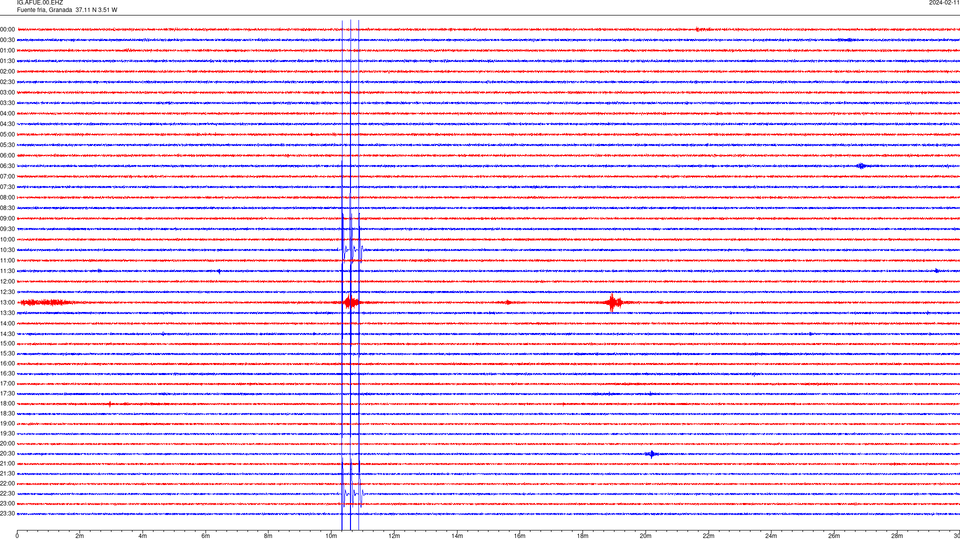Select the 00:00 trace time label
This screenshot has width=960, height=540.
[x=7, y=29]
